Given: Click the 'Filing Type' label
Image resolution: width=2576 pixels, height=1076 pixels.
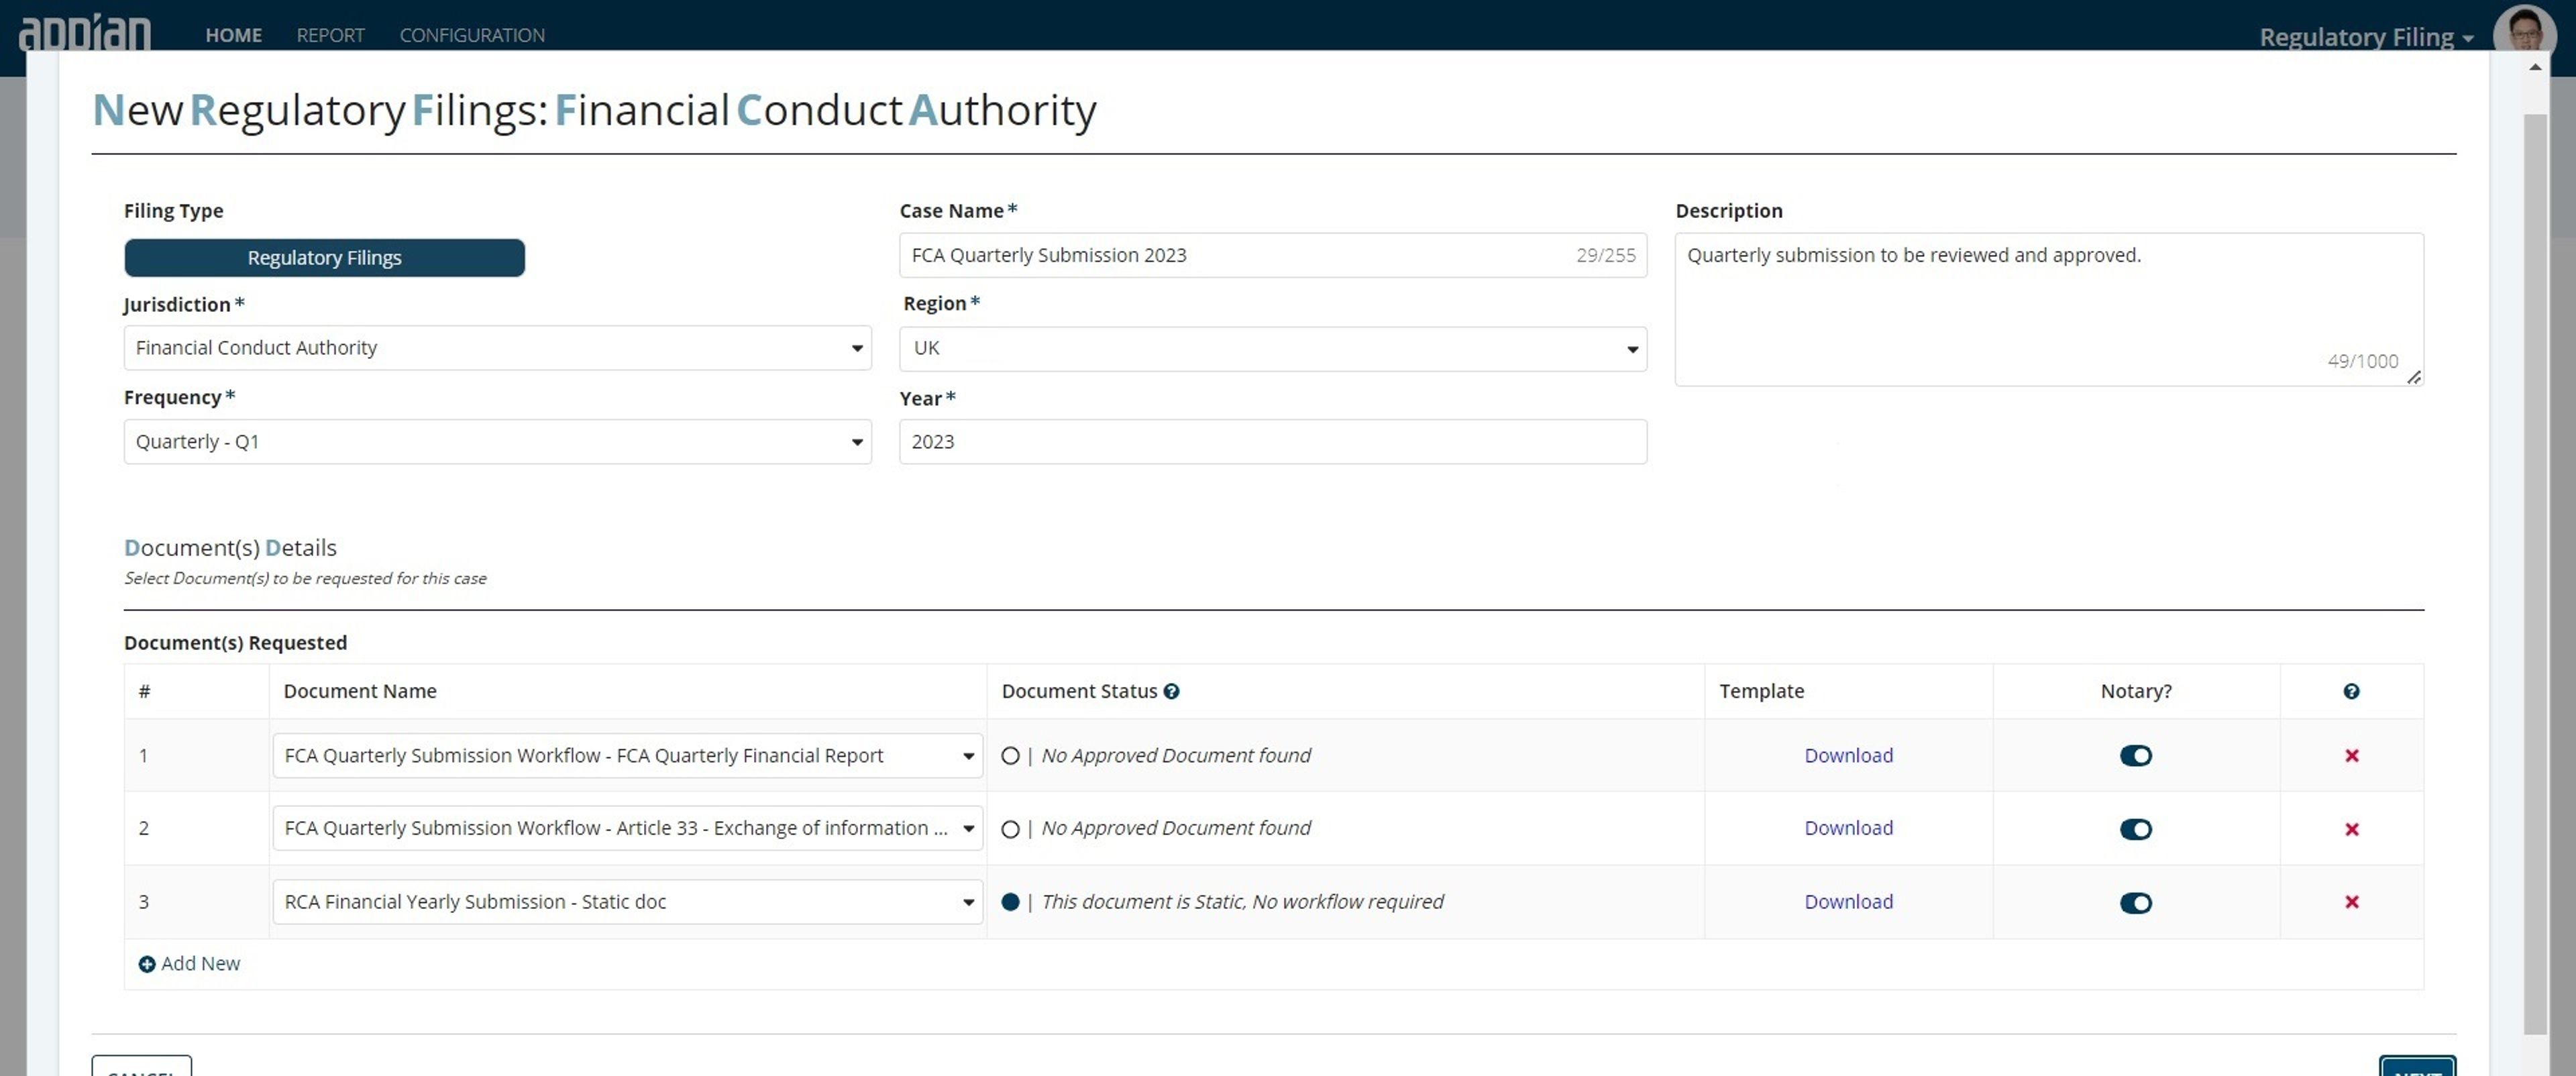Looking at the screenshot, I should tap(173, 211).
